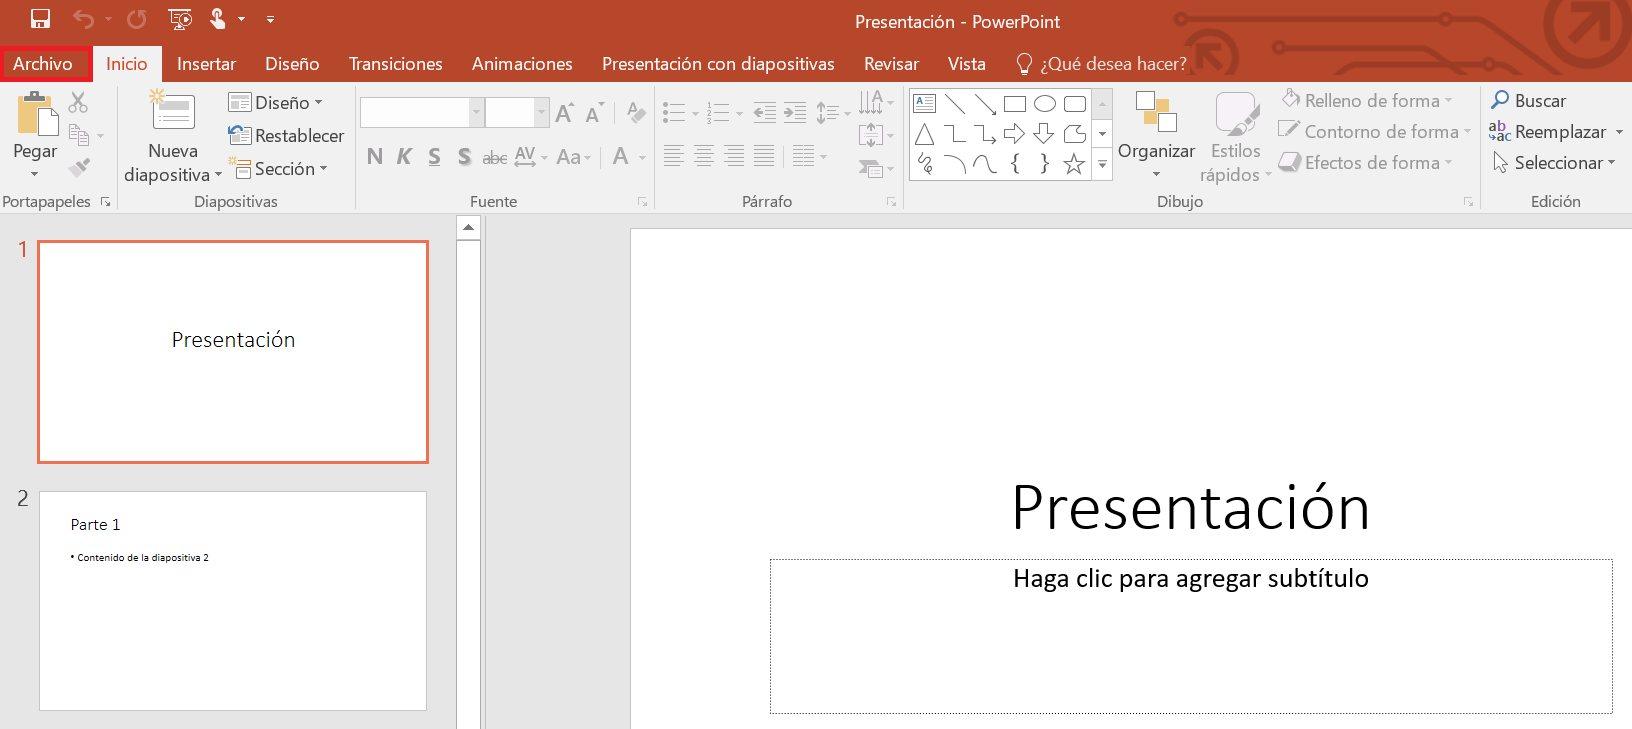Image resolution: width=1632 pixels, height=729 pixels.
Task: Paste with the Pegar clipboard icon
Action: pyautogui.click(x=36, y=113)
